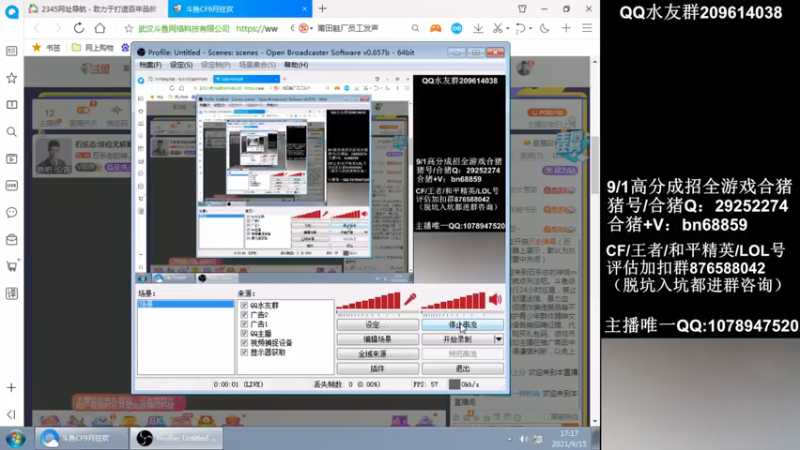800x450 pixels.
Task: Open favorites star in the browser sidebar
Action: (11, 78)
